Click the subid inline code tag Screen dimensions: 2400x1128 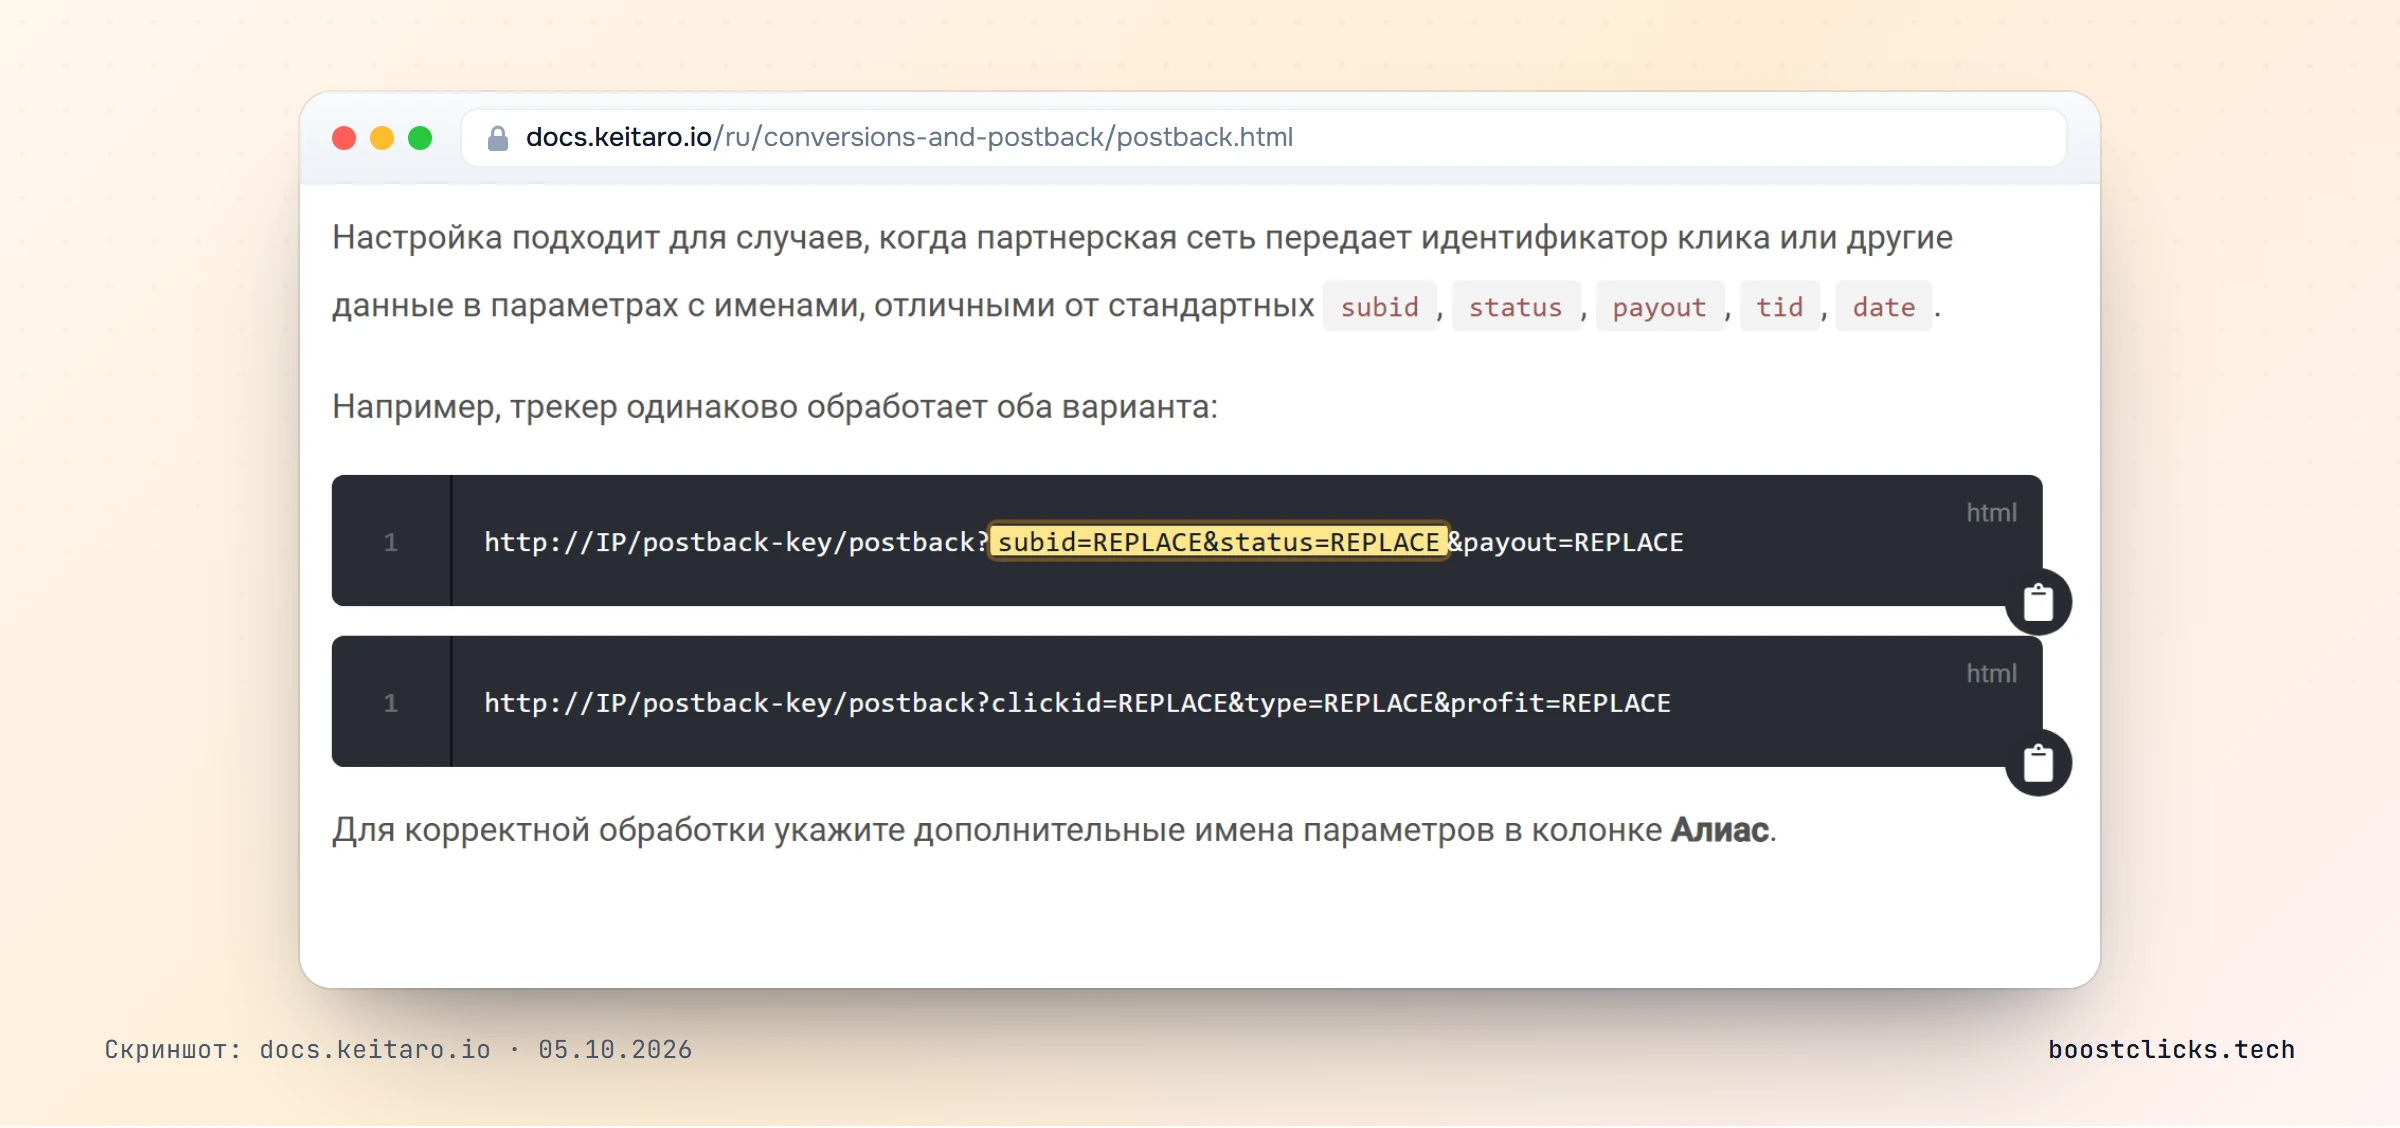1379,307
